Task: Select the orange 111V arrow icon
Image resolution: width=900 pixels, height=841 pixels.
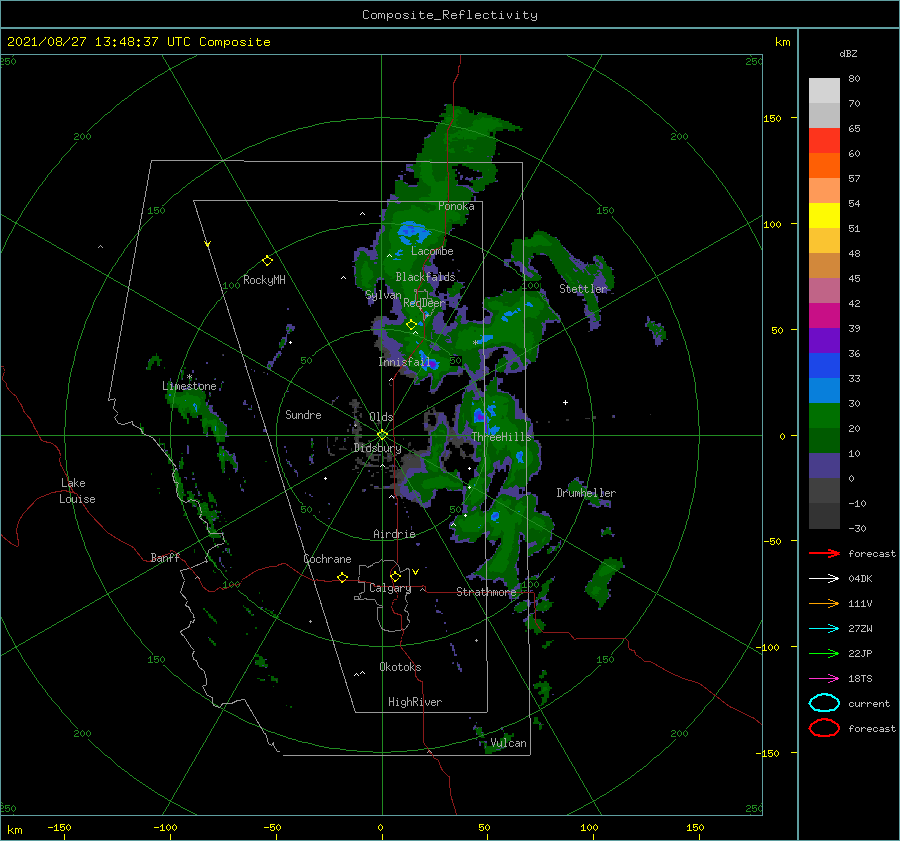Action: [x=824, y=603]
